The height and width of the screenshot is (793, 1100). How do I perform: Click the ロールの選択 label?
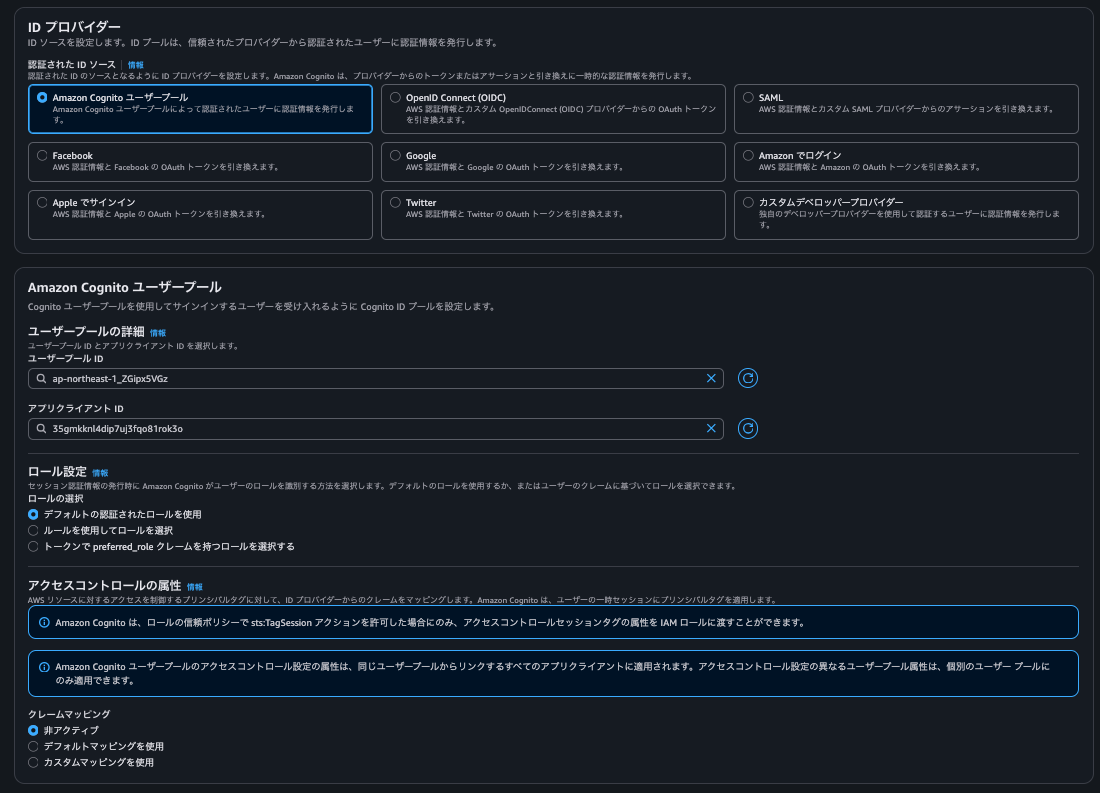click(55, 499)
